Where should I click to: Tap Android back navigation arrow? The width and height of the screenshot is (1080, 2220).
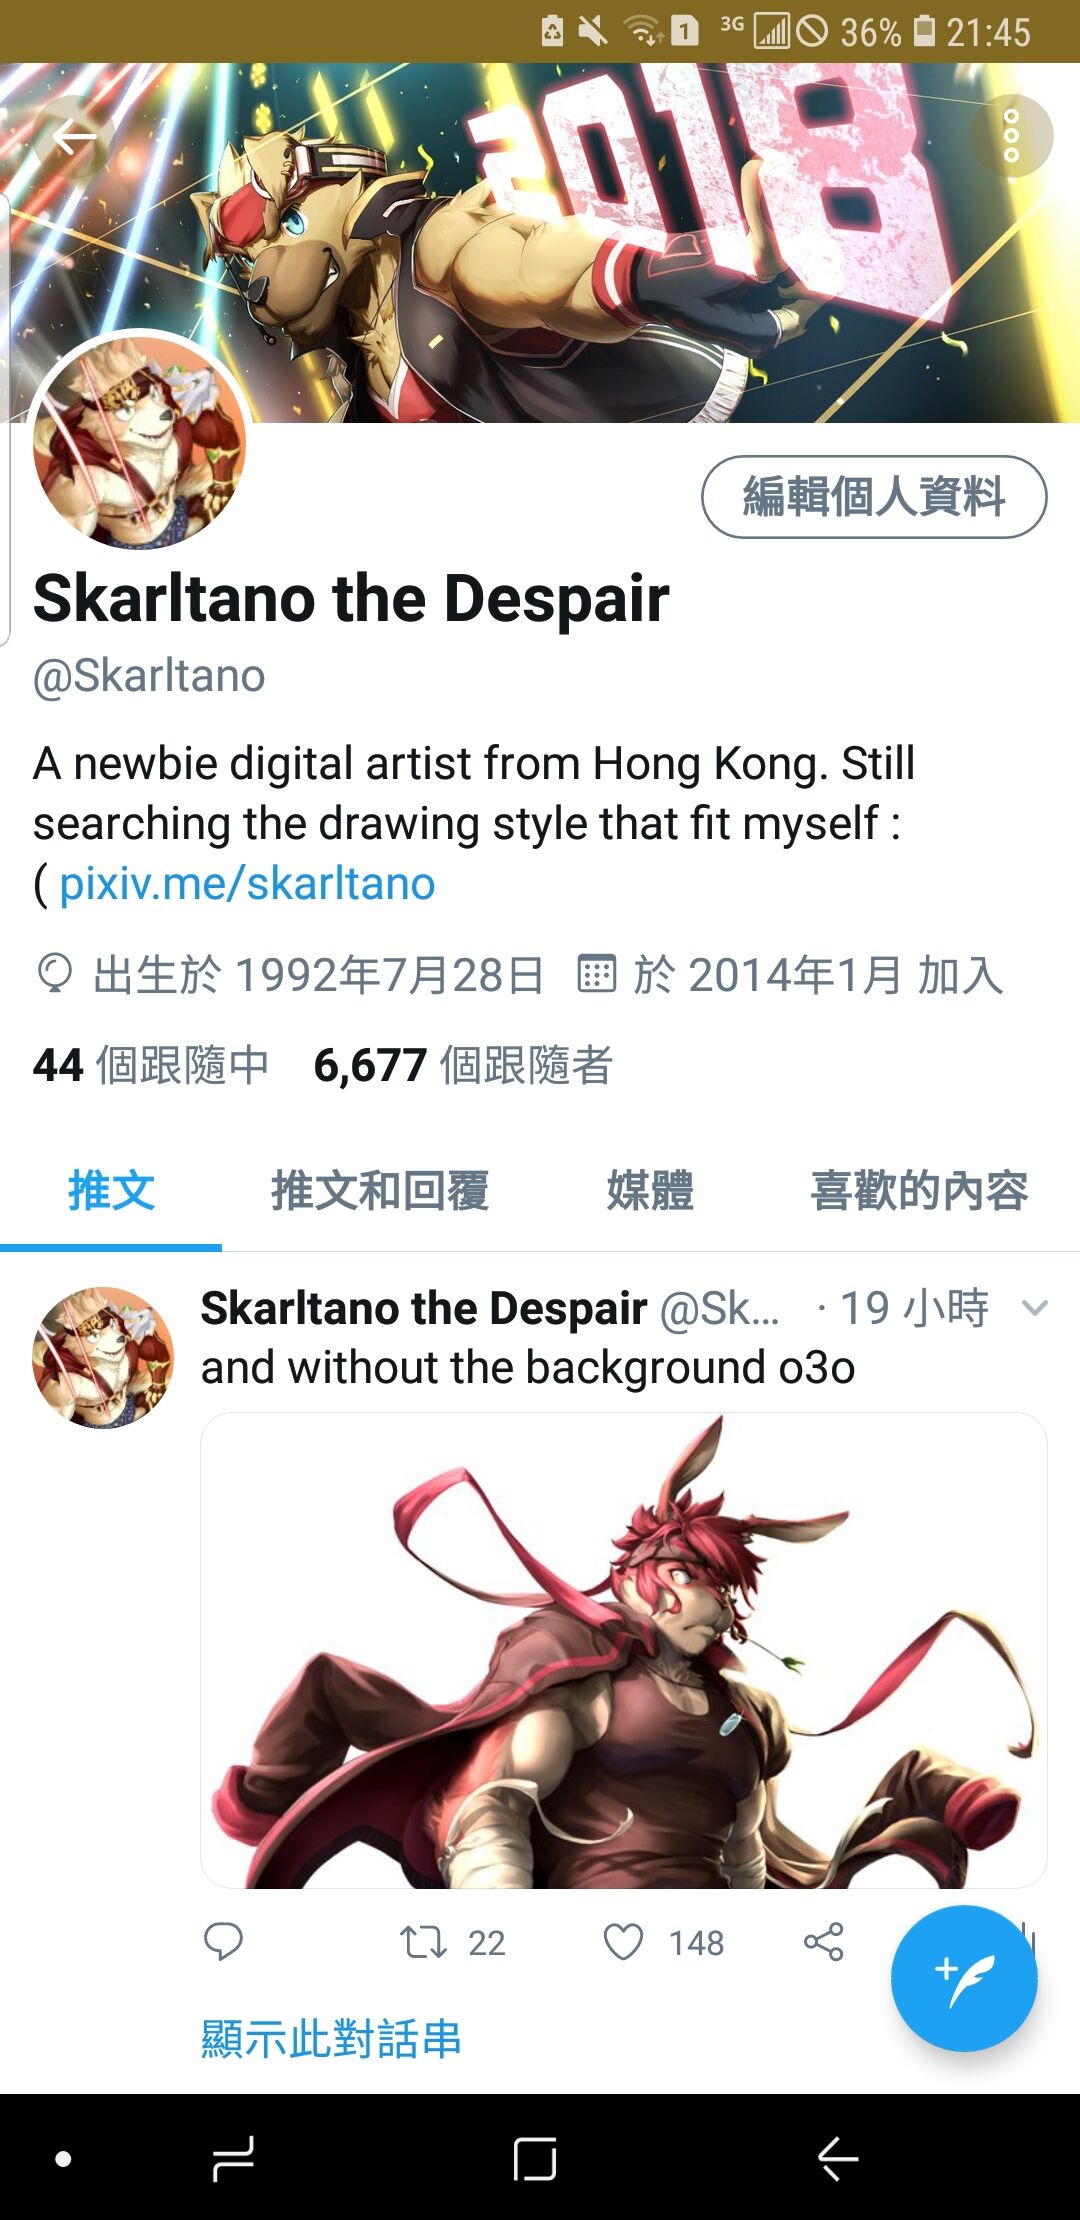point(838,2159)
